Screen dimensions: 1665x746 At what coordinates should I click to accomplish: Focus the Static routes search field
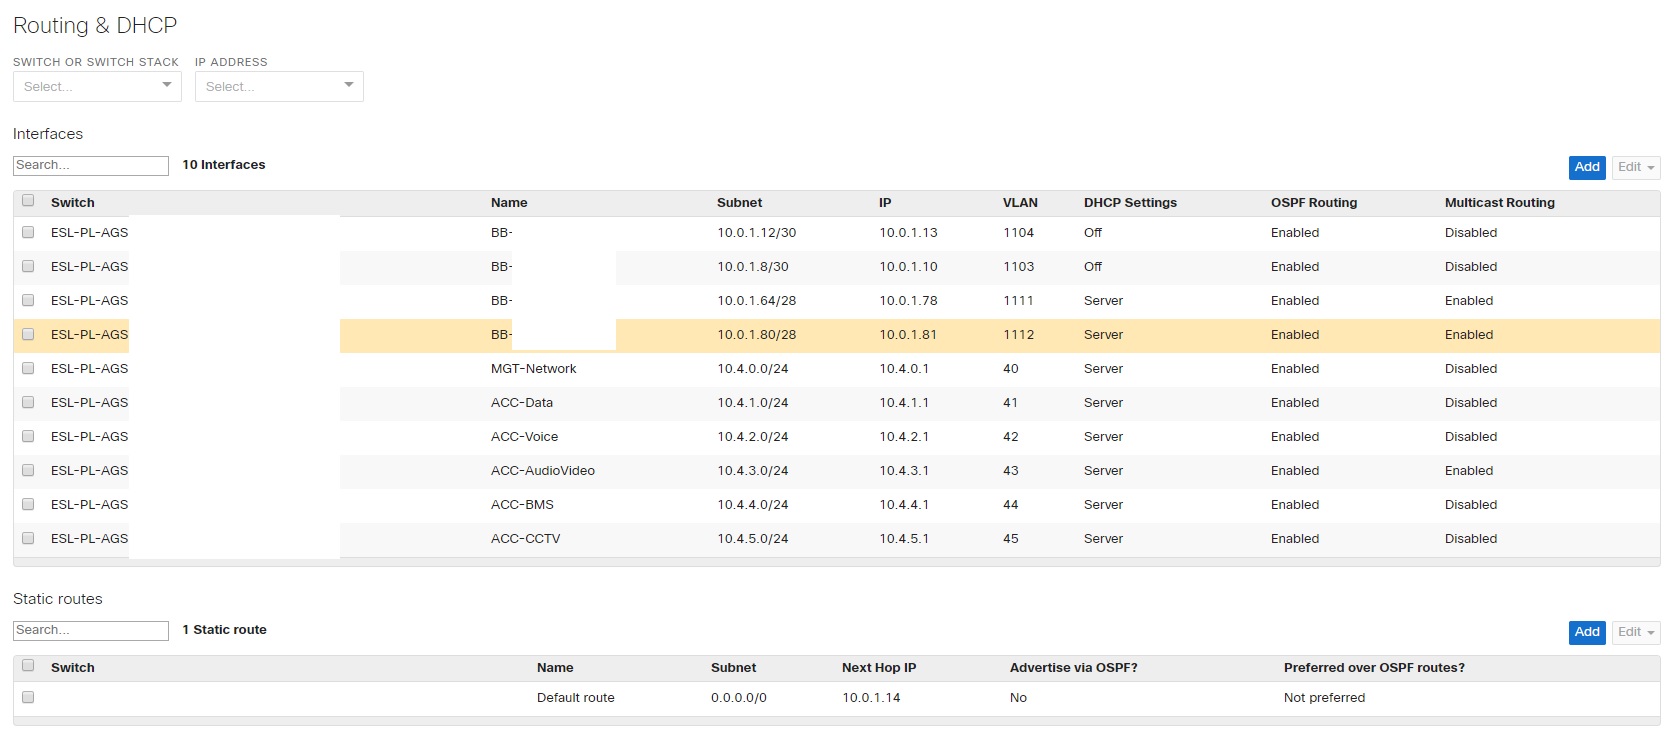91,631
